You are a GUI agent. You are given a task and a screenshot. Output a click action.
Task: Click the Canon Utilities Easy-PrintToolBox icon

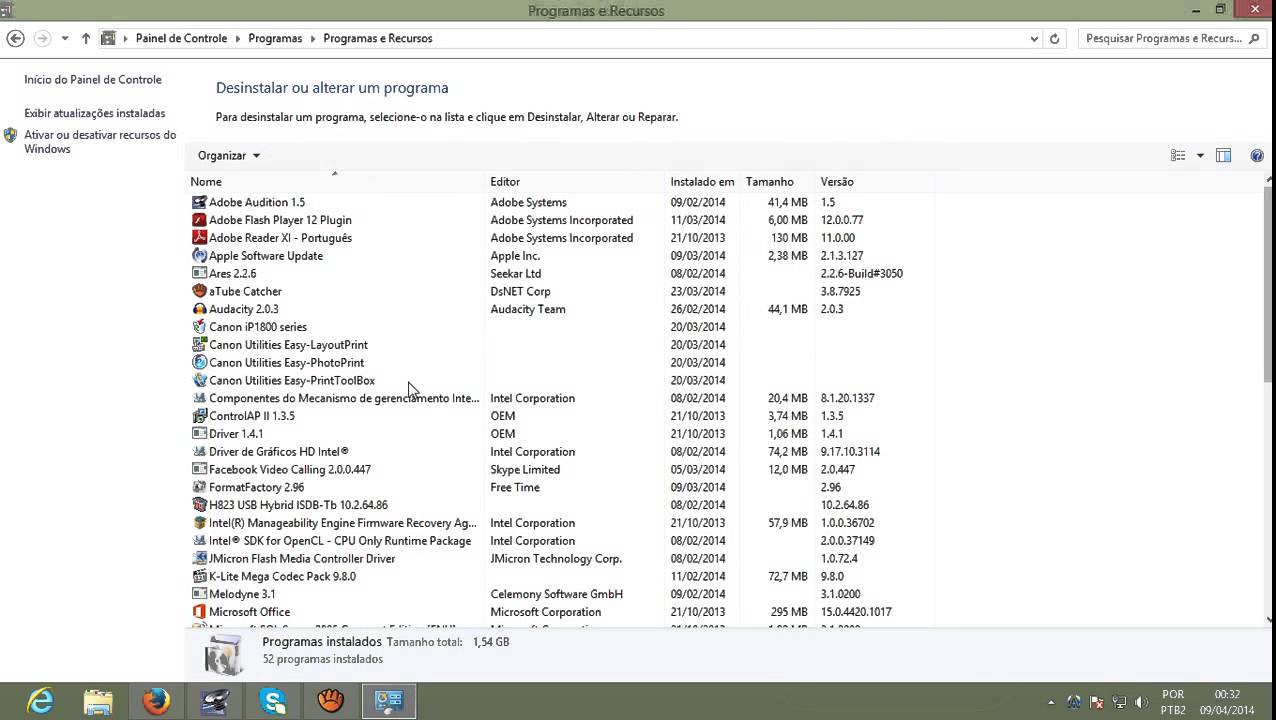(x=199, y=380)
